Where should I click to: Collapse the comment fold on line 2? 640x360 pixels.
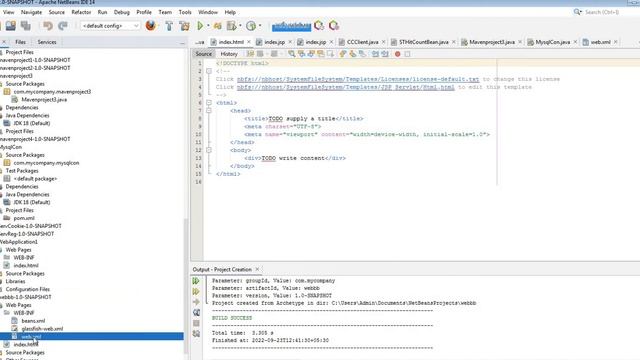[x=209, y=71]
